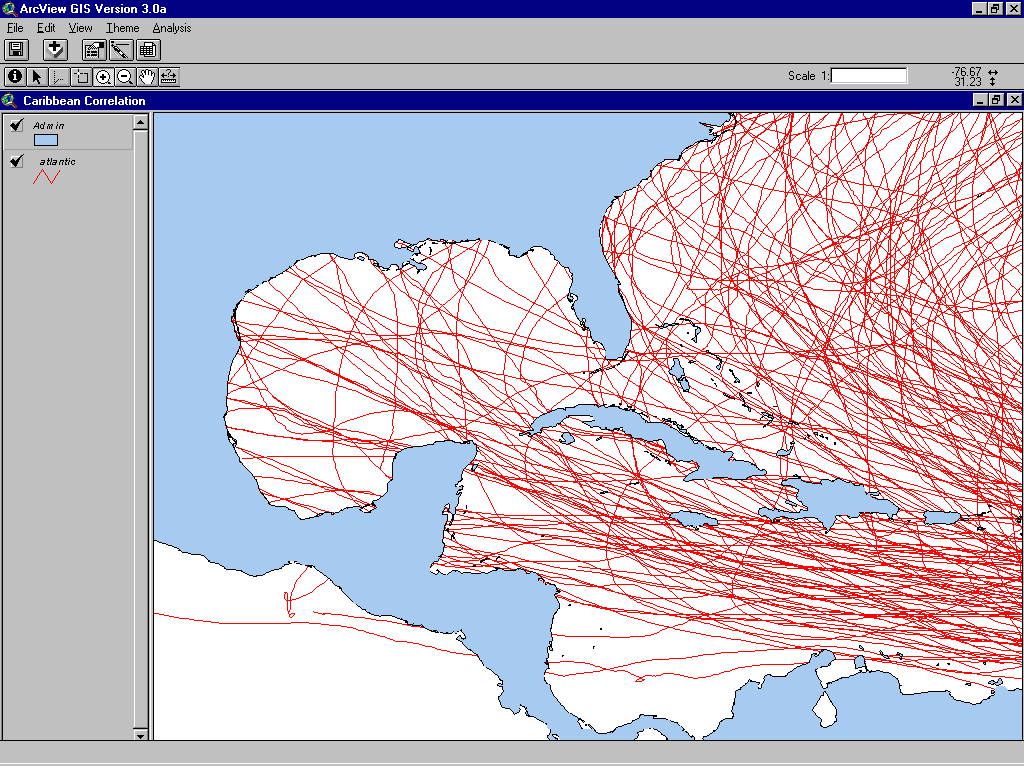The image size is (1024, 768).
Task: Open the Theme menu
Action: [122, 28]
